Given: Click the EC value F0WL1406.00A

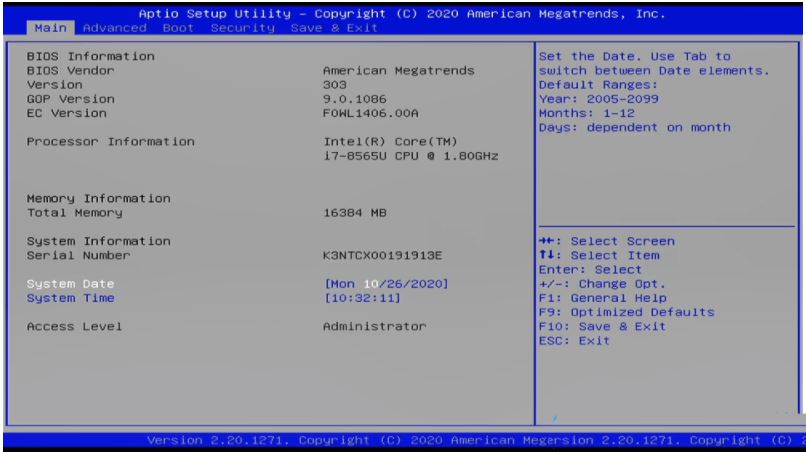Looking at the screenshot, I should pyautogui.click(x=371, y=113).
